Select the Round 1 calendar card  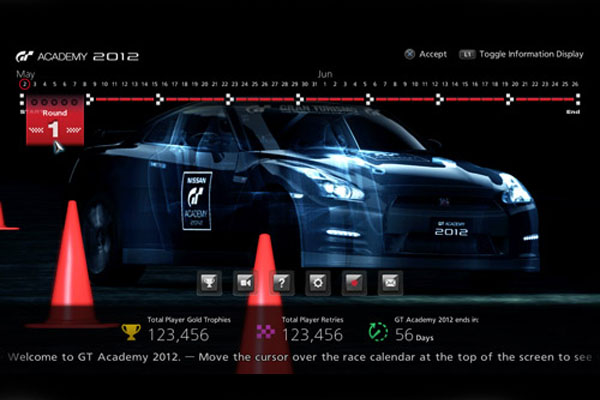point(50,123)
